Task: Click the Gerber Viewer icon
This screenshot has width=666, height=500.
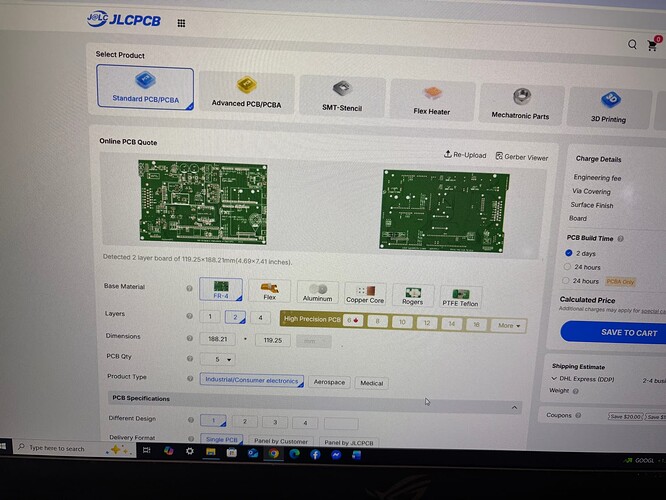Action: (x=500, y=157)
